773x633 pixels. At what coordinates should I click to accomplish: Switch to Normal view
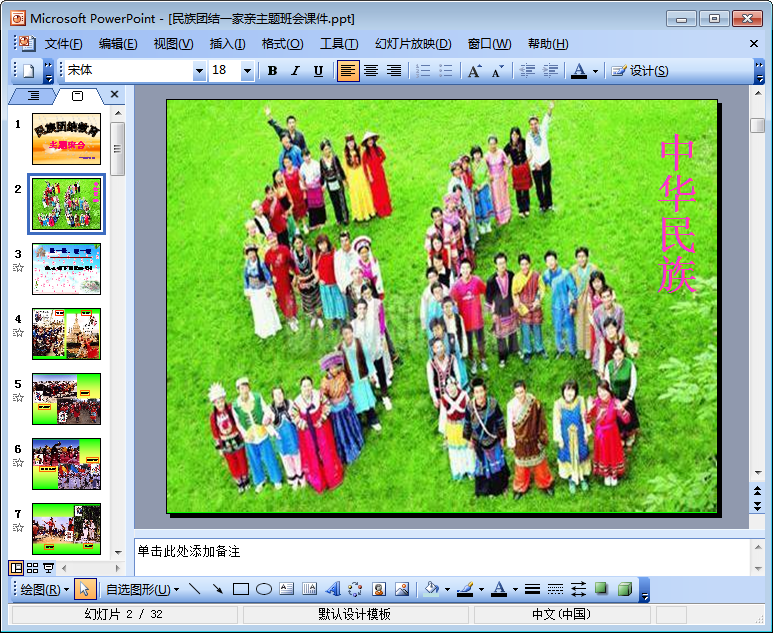click(x=16, y=568)
